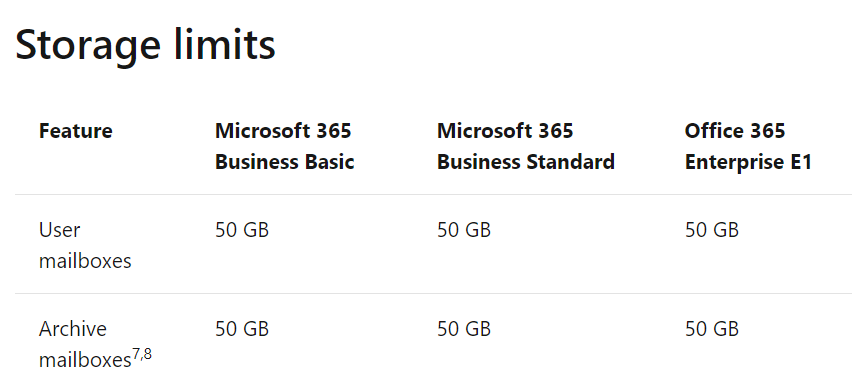Select the Feature column header
The image size is (852, 390).
tap(76, 131)
